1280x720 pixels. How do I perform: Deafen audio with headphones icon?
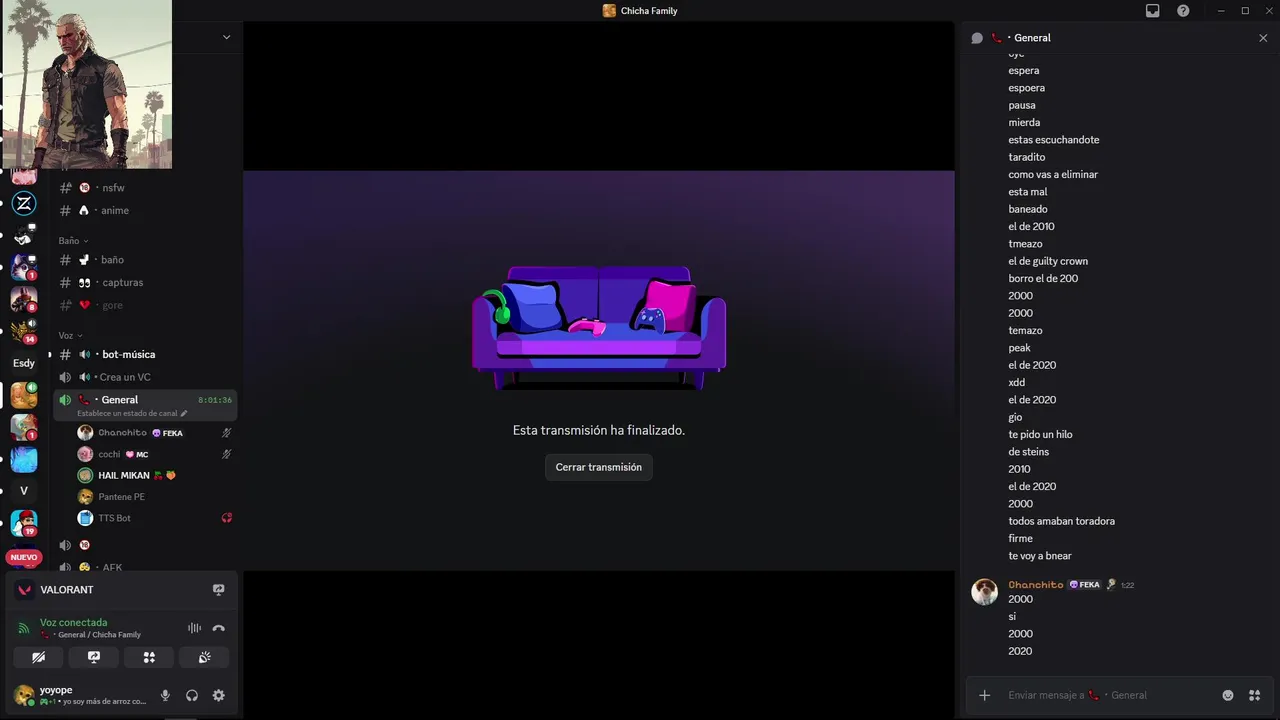[x=192, y=695]
